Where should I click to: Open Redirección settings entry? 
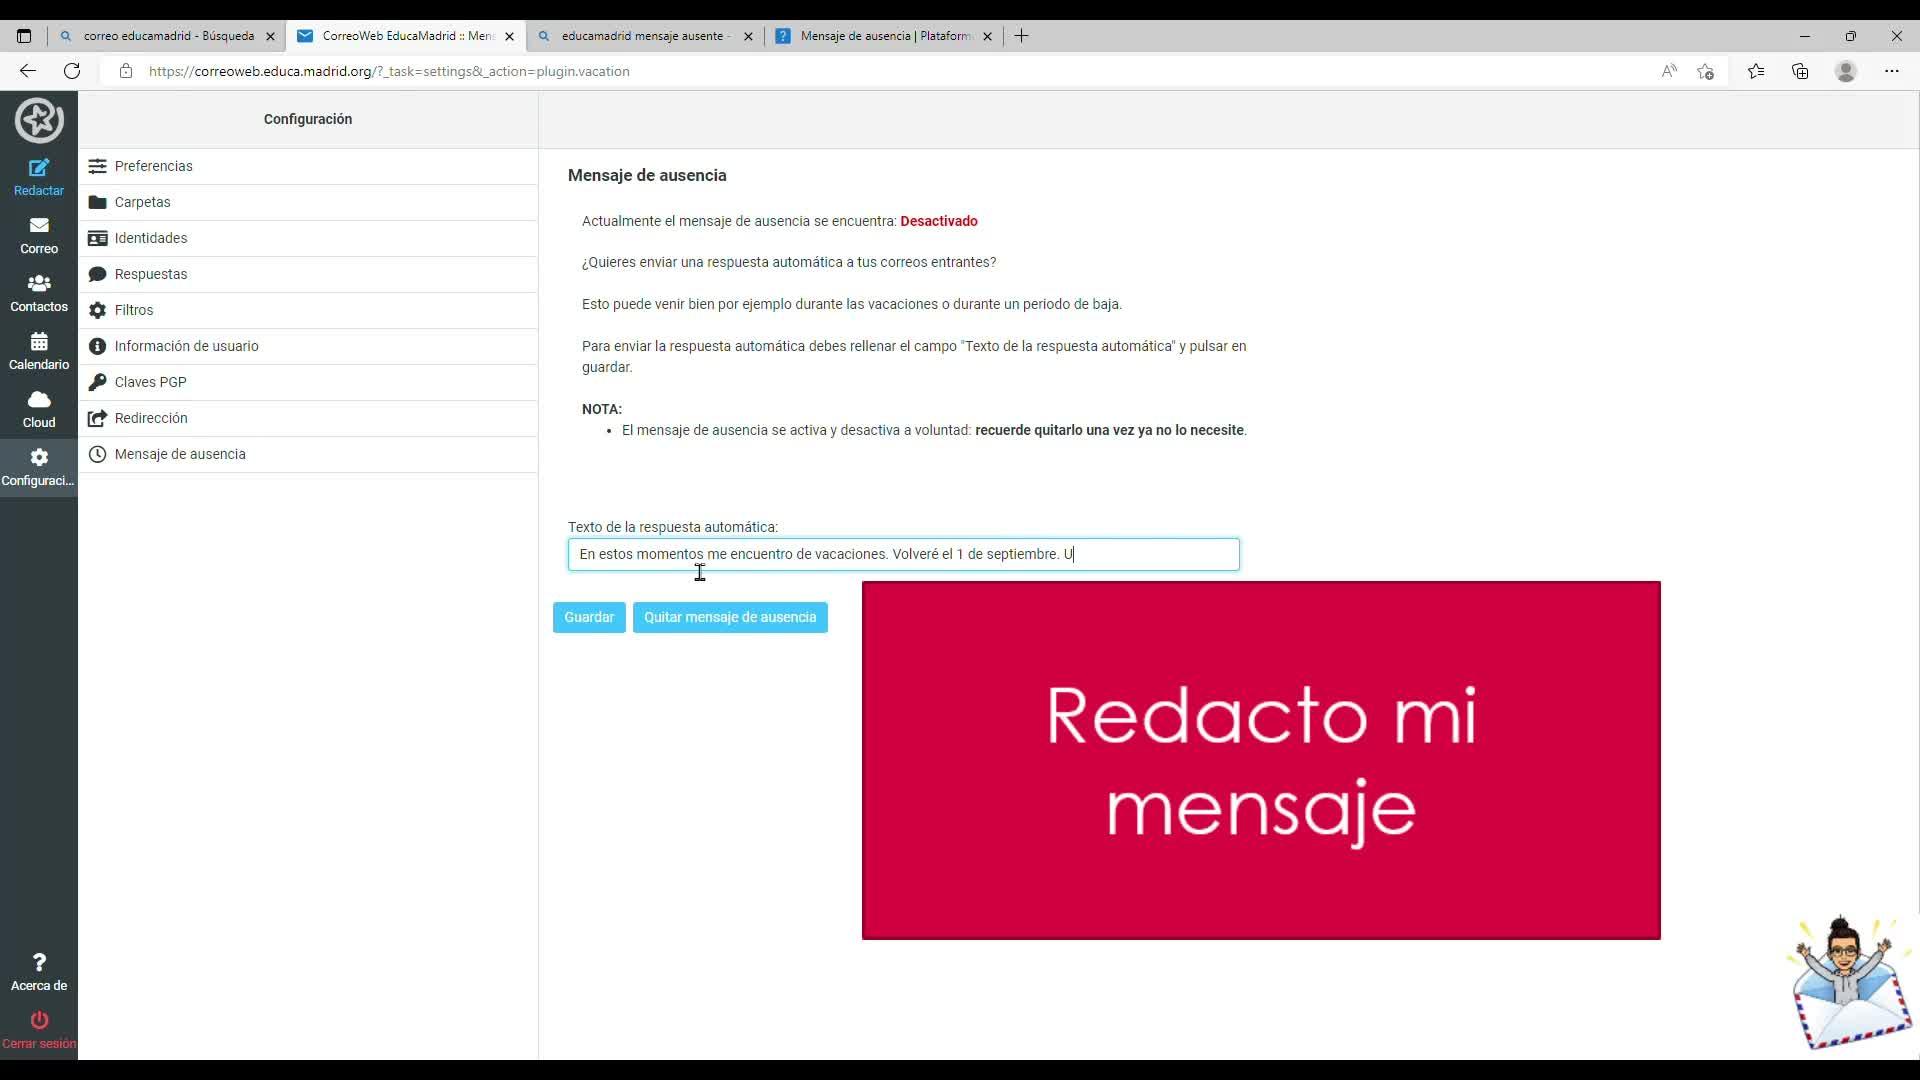pos(151,418)
